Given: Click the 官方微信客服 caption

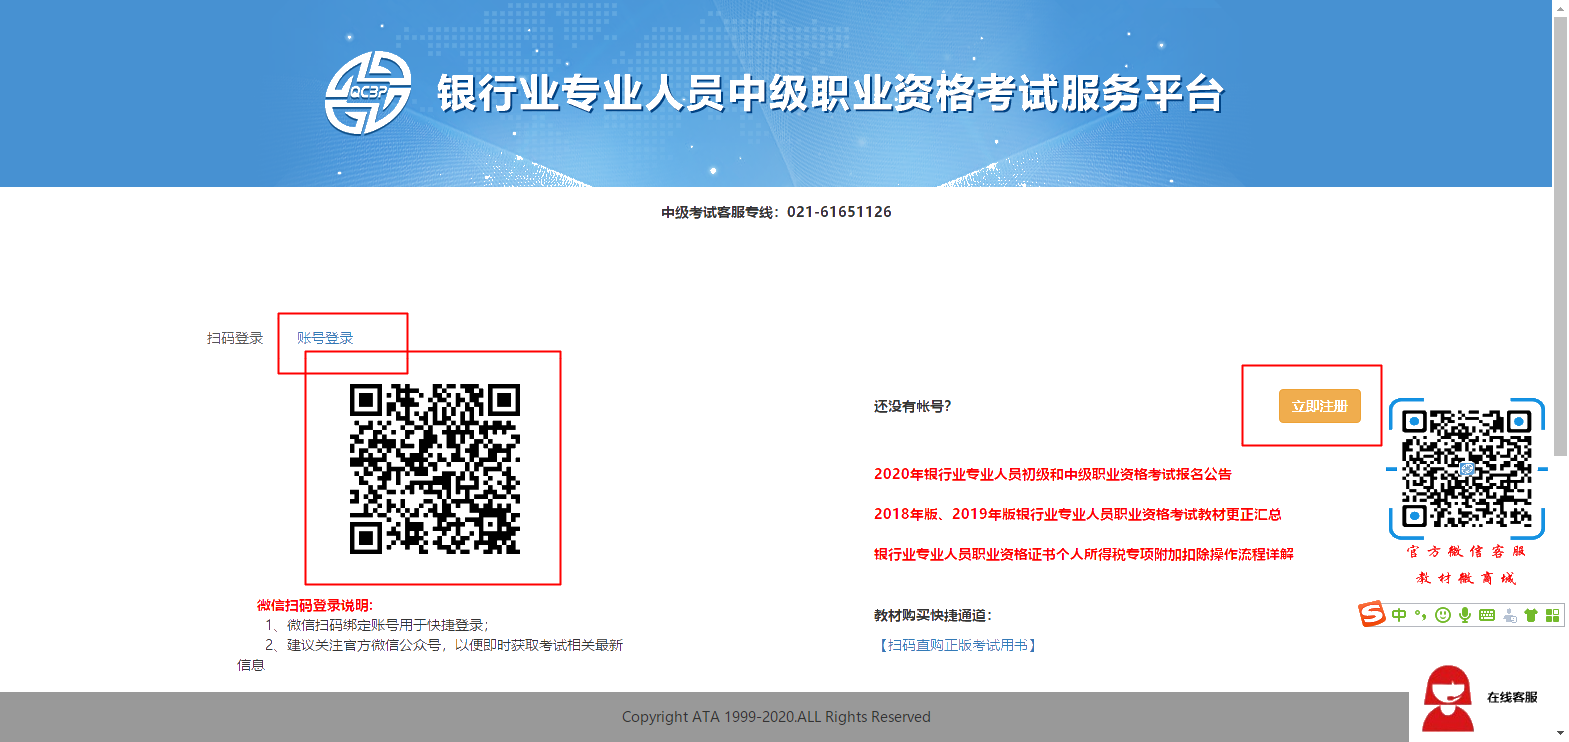Looking at the screenshot, I should click(1466, 551).
